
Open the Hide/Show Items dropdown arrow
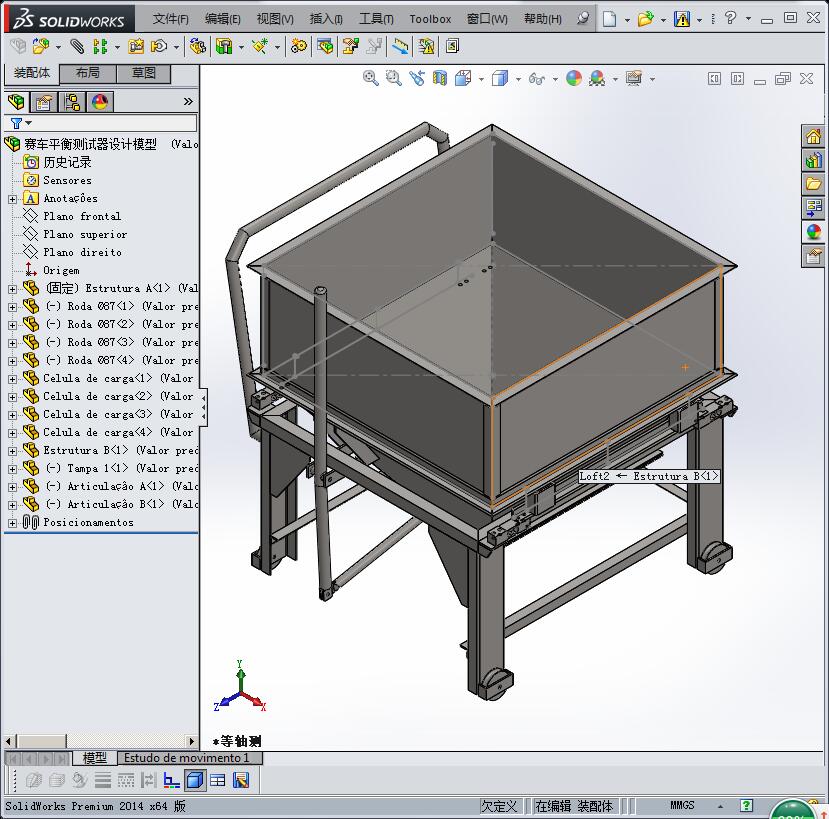pyautogui.click(x=555, y=80)
